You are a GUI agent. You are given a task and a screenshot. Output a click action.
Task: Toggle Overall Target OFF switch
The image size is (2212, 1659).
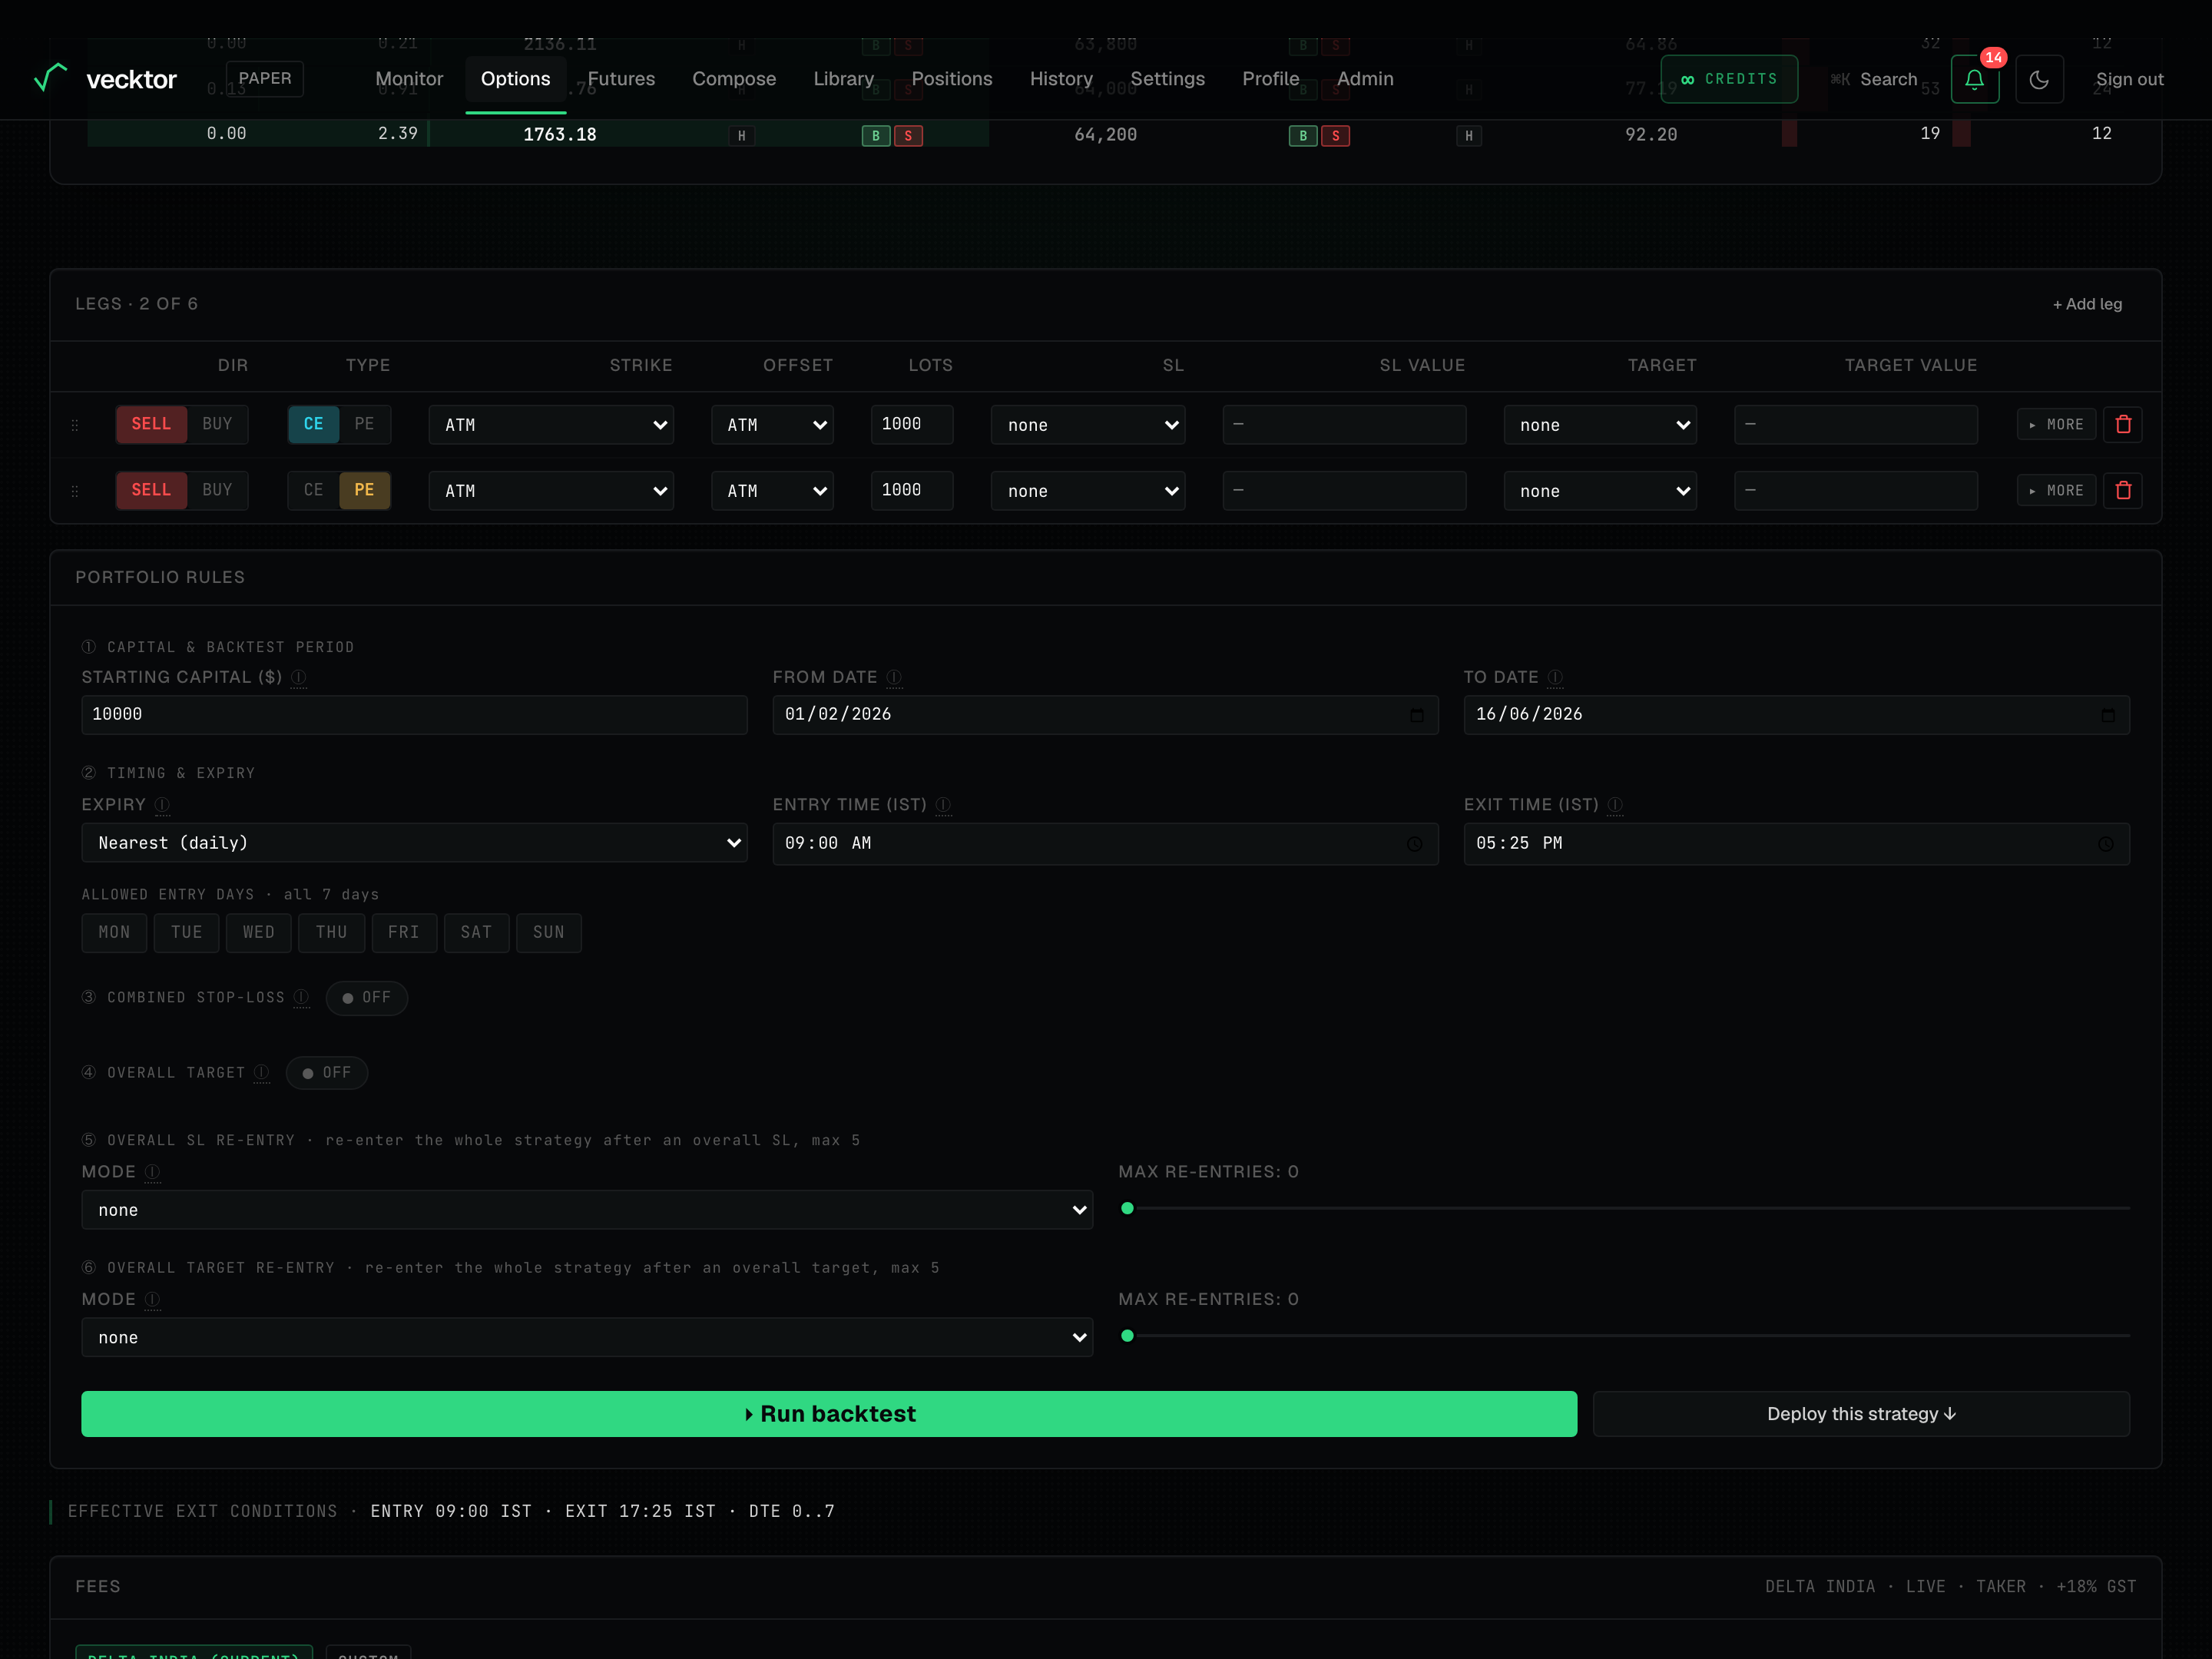326,1073
